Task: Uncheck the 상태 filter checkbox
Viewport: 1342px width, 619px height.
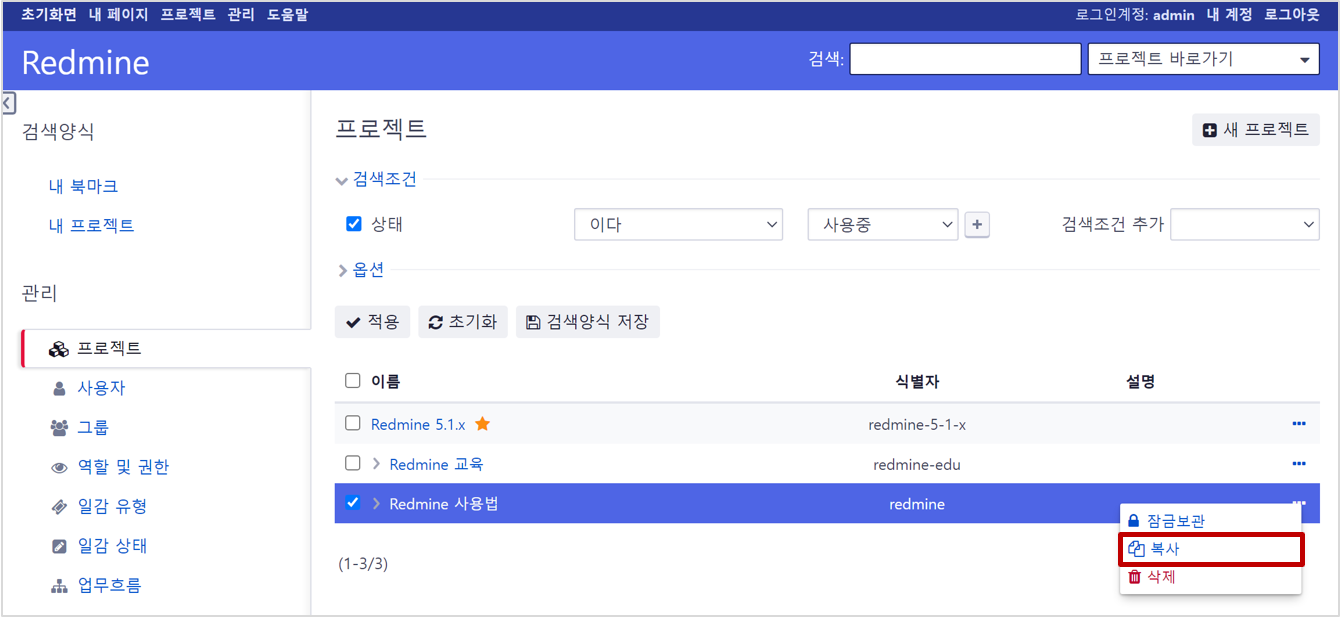Action: click(x=353, y=224)
